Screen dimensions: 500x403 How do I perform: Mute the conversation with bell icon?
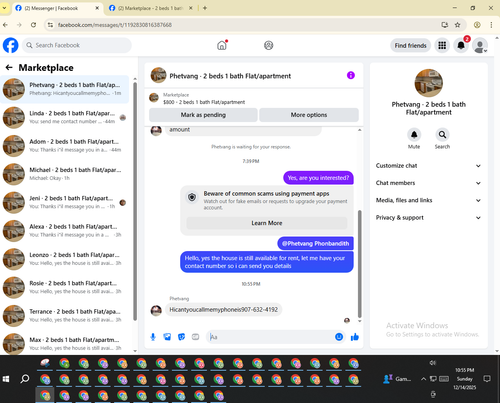[414, 135]
